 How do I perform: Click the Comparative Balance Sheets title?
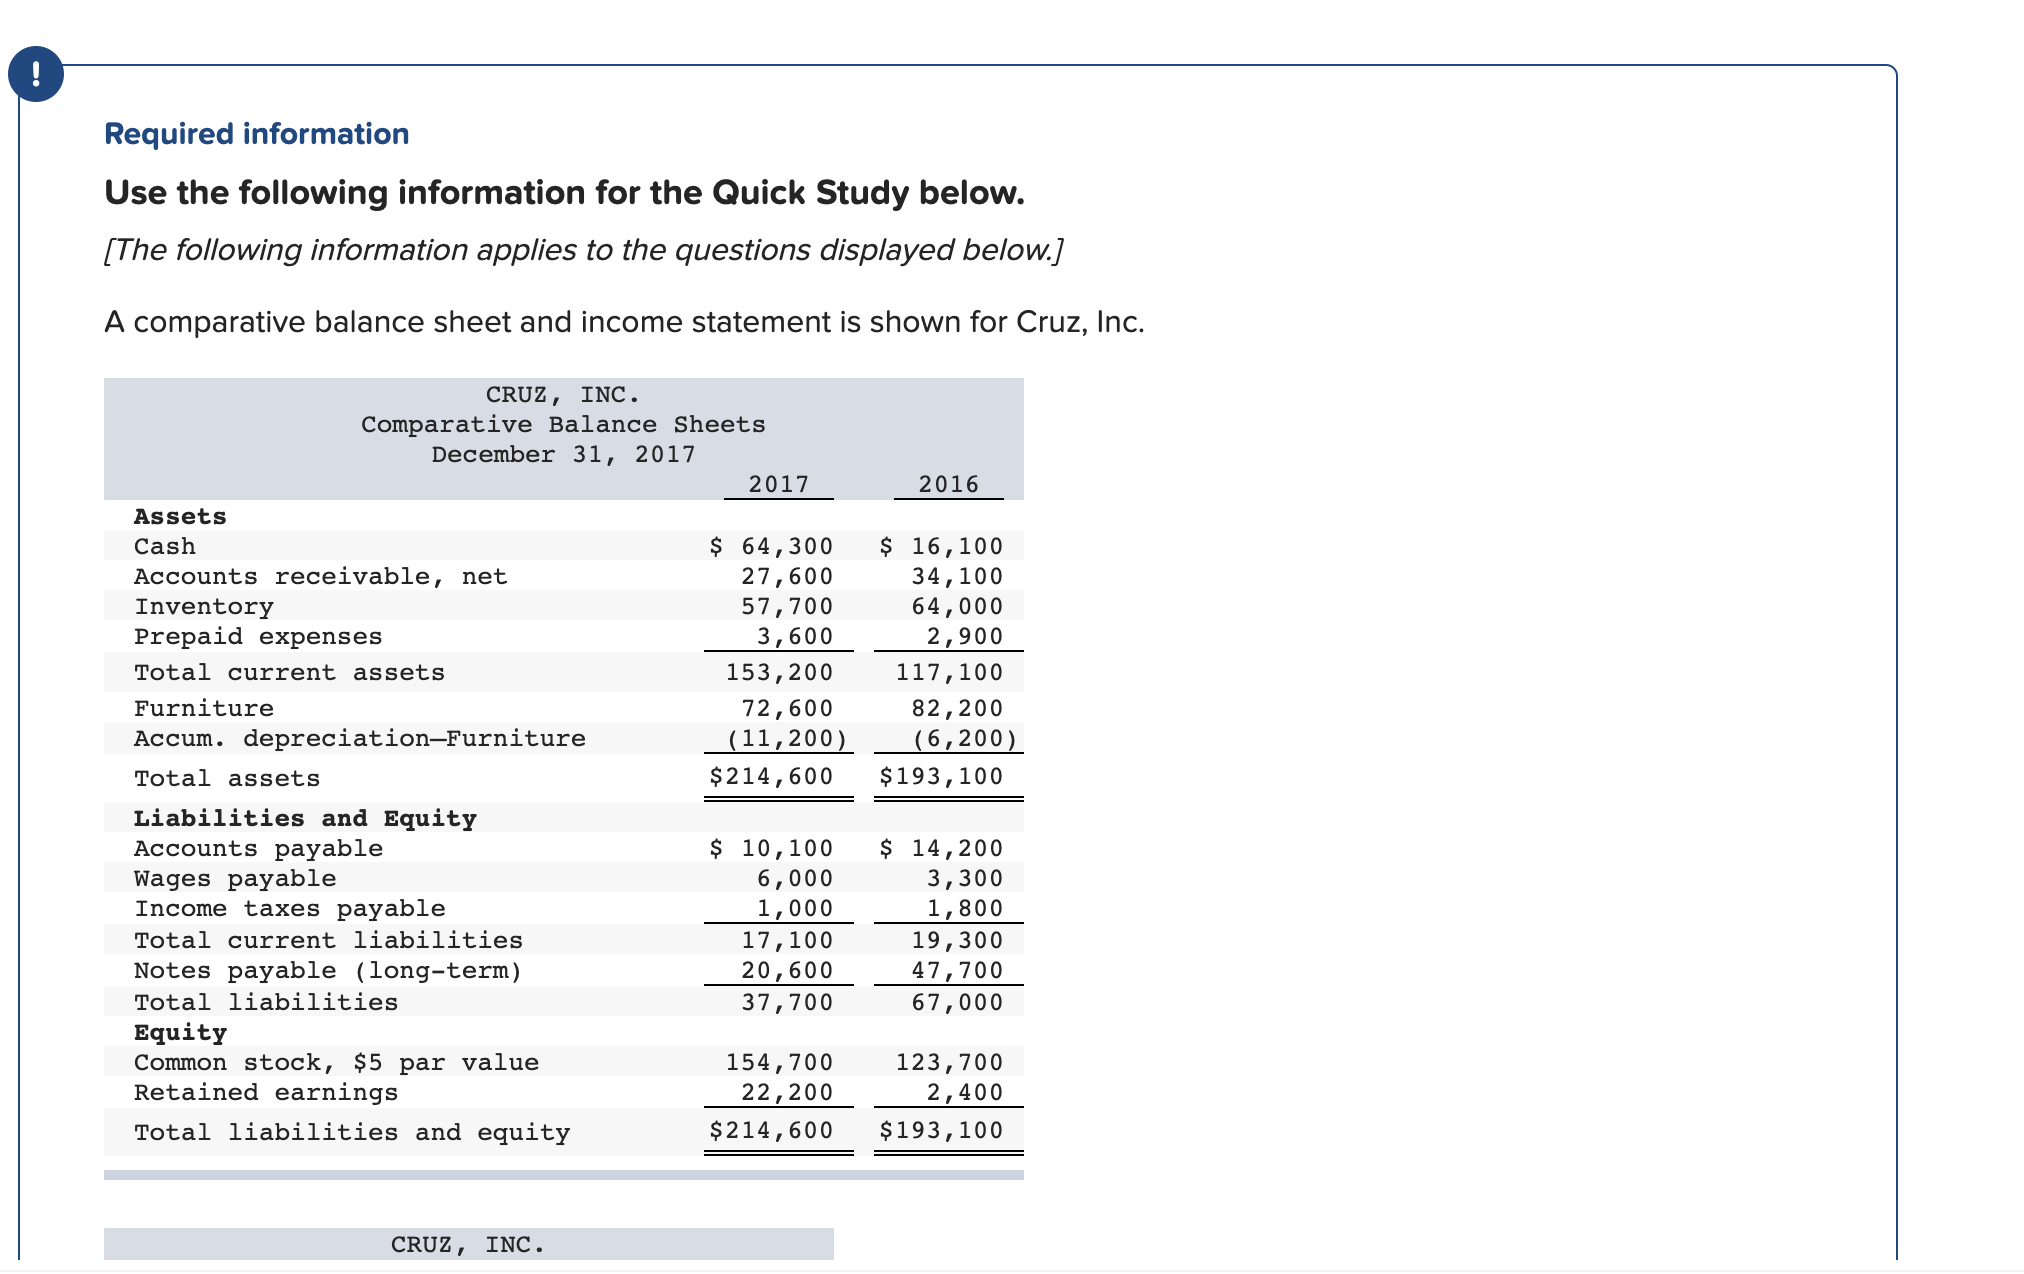tap(563, 424)
